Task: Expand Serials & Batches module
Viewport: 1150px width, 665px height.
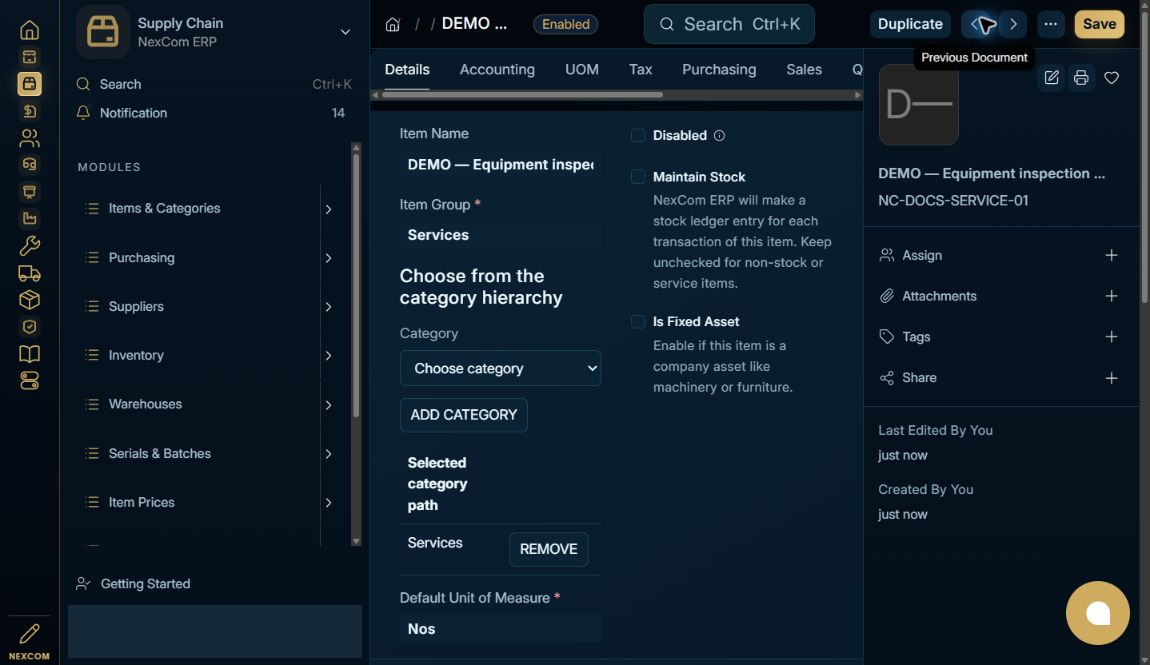Action: point(328,454)
